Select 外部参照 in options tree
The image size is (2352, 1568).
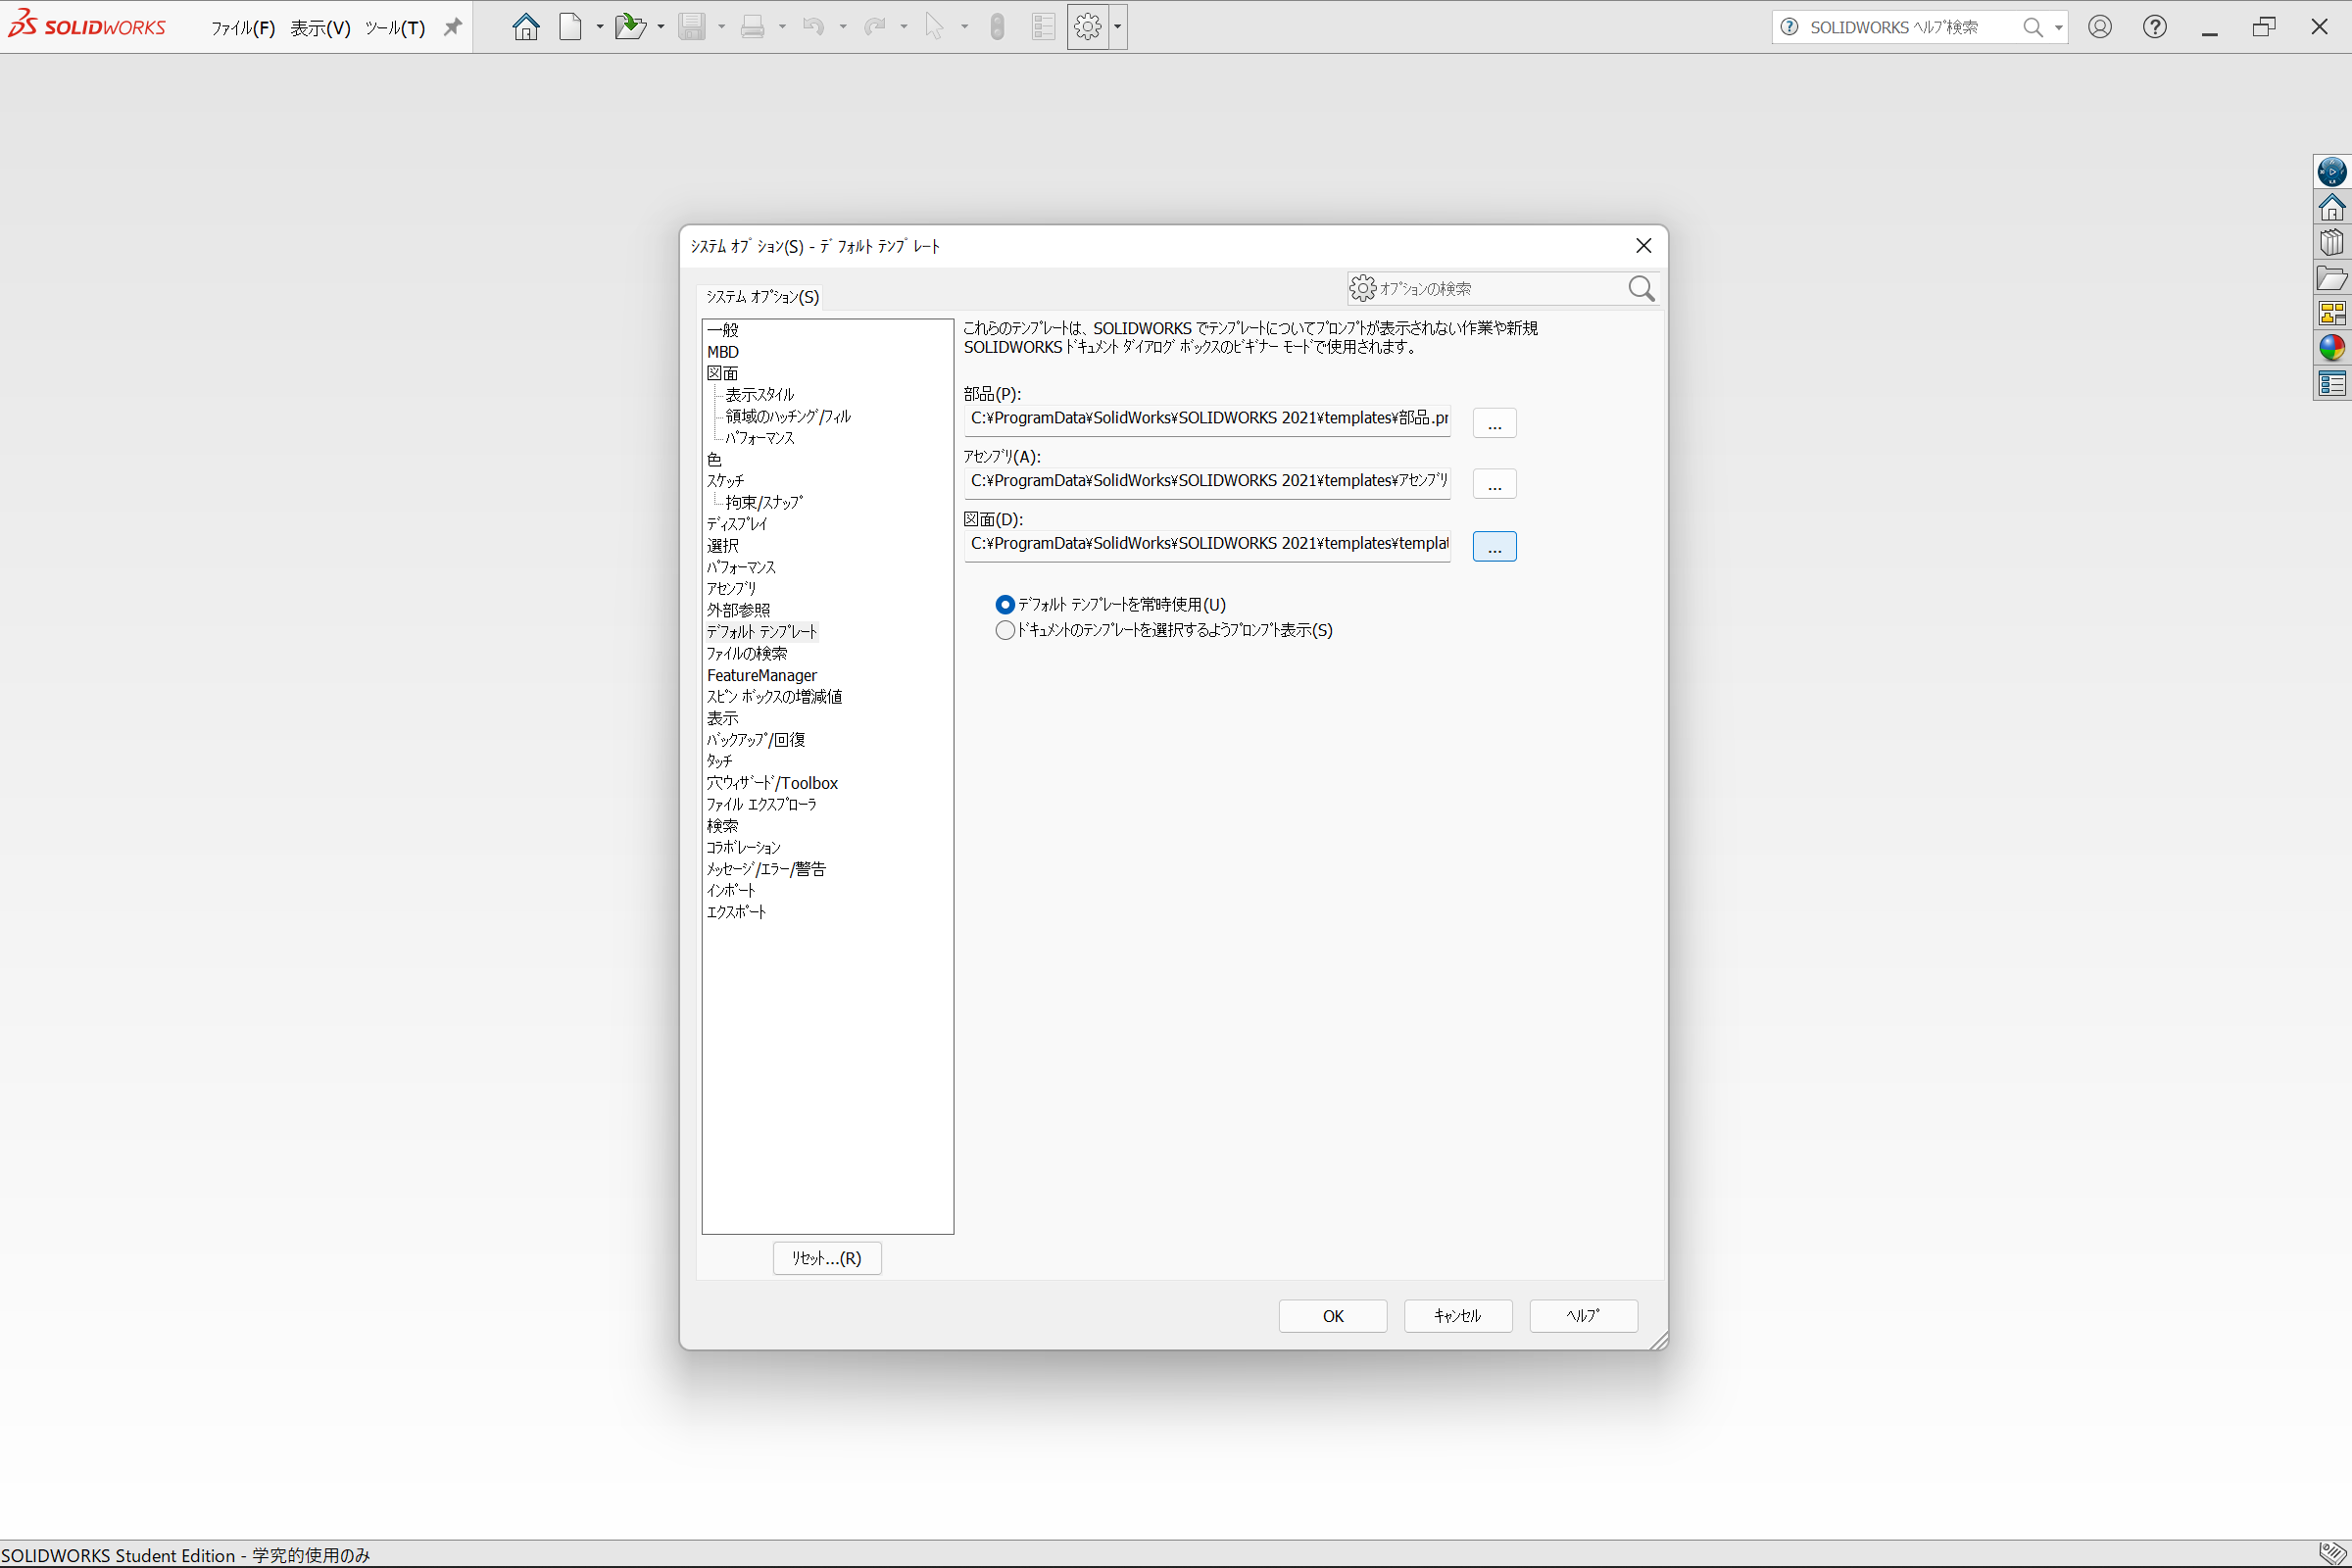(x=738, y=610)
